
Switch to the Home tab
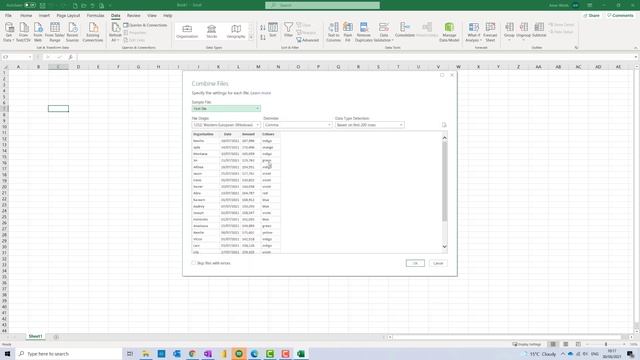[26, 16]
